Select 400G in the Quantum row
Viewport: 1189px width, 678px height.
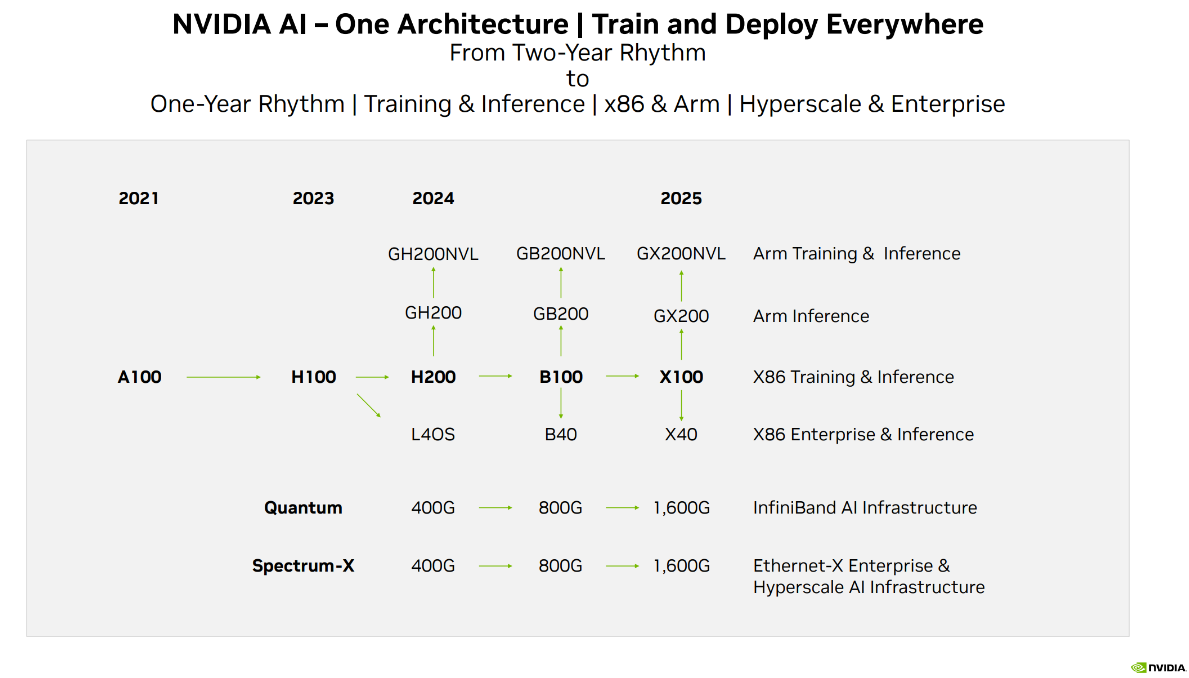pyautogui.click(x=433, y=508)
